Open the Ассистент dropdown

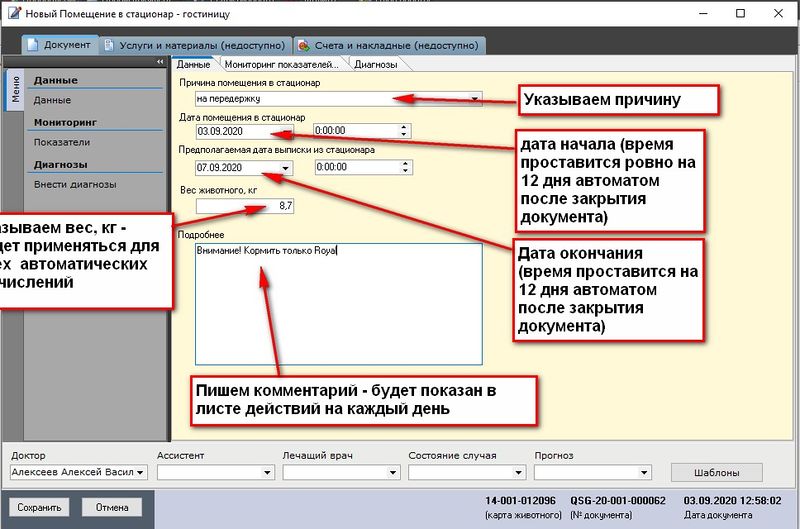pyautogui.click(x=267, y=472)
